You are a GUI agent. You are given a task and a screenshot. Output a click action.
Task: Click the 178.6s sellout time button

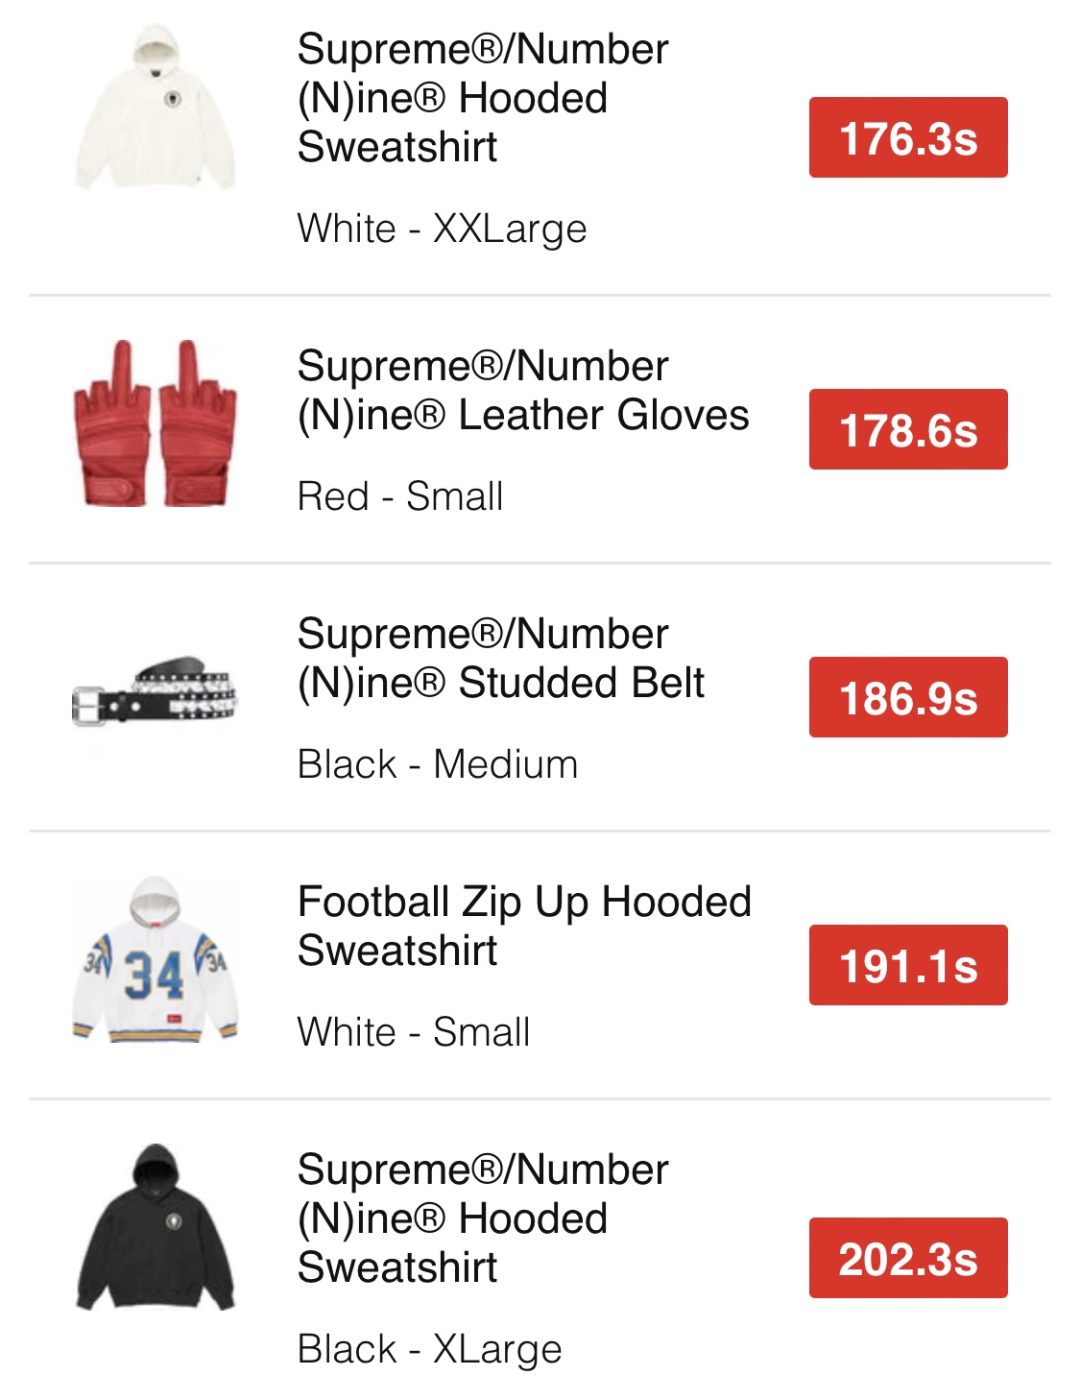pos(908,430)
